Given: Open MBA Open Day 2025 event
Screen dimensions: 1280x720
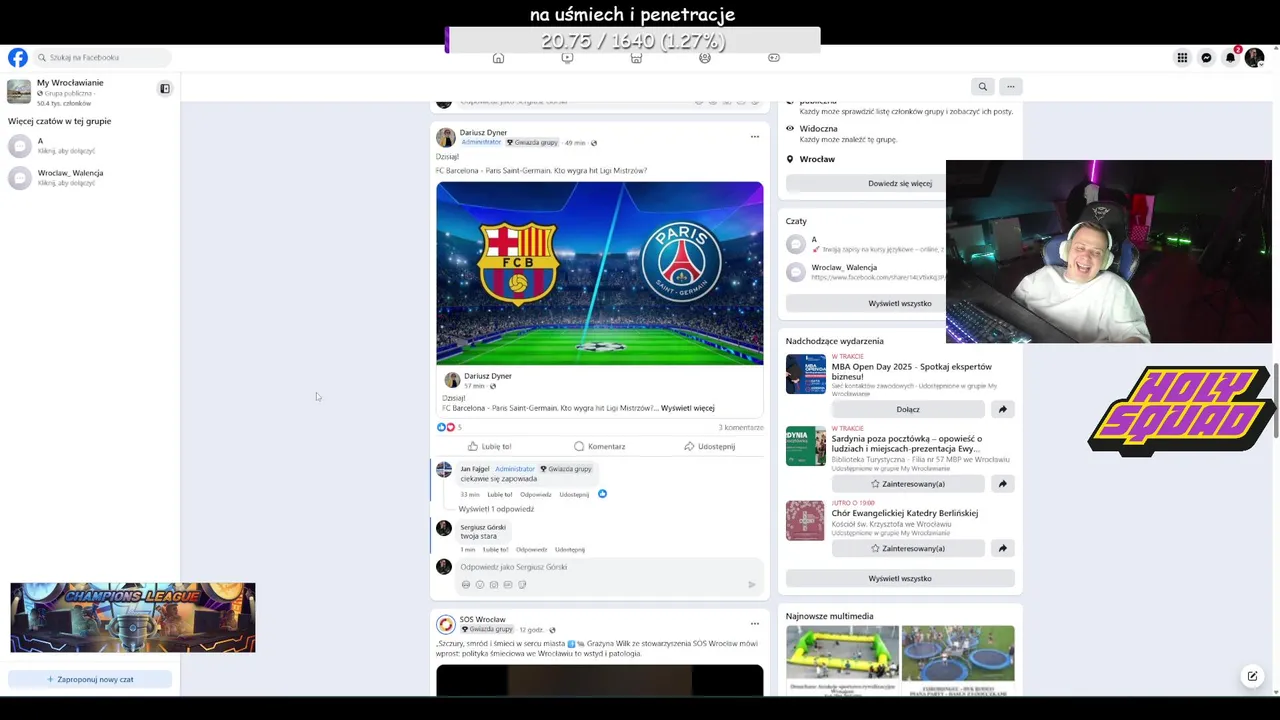Looking at the screenshot, I should click(911, 371).
